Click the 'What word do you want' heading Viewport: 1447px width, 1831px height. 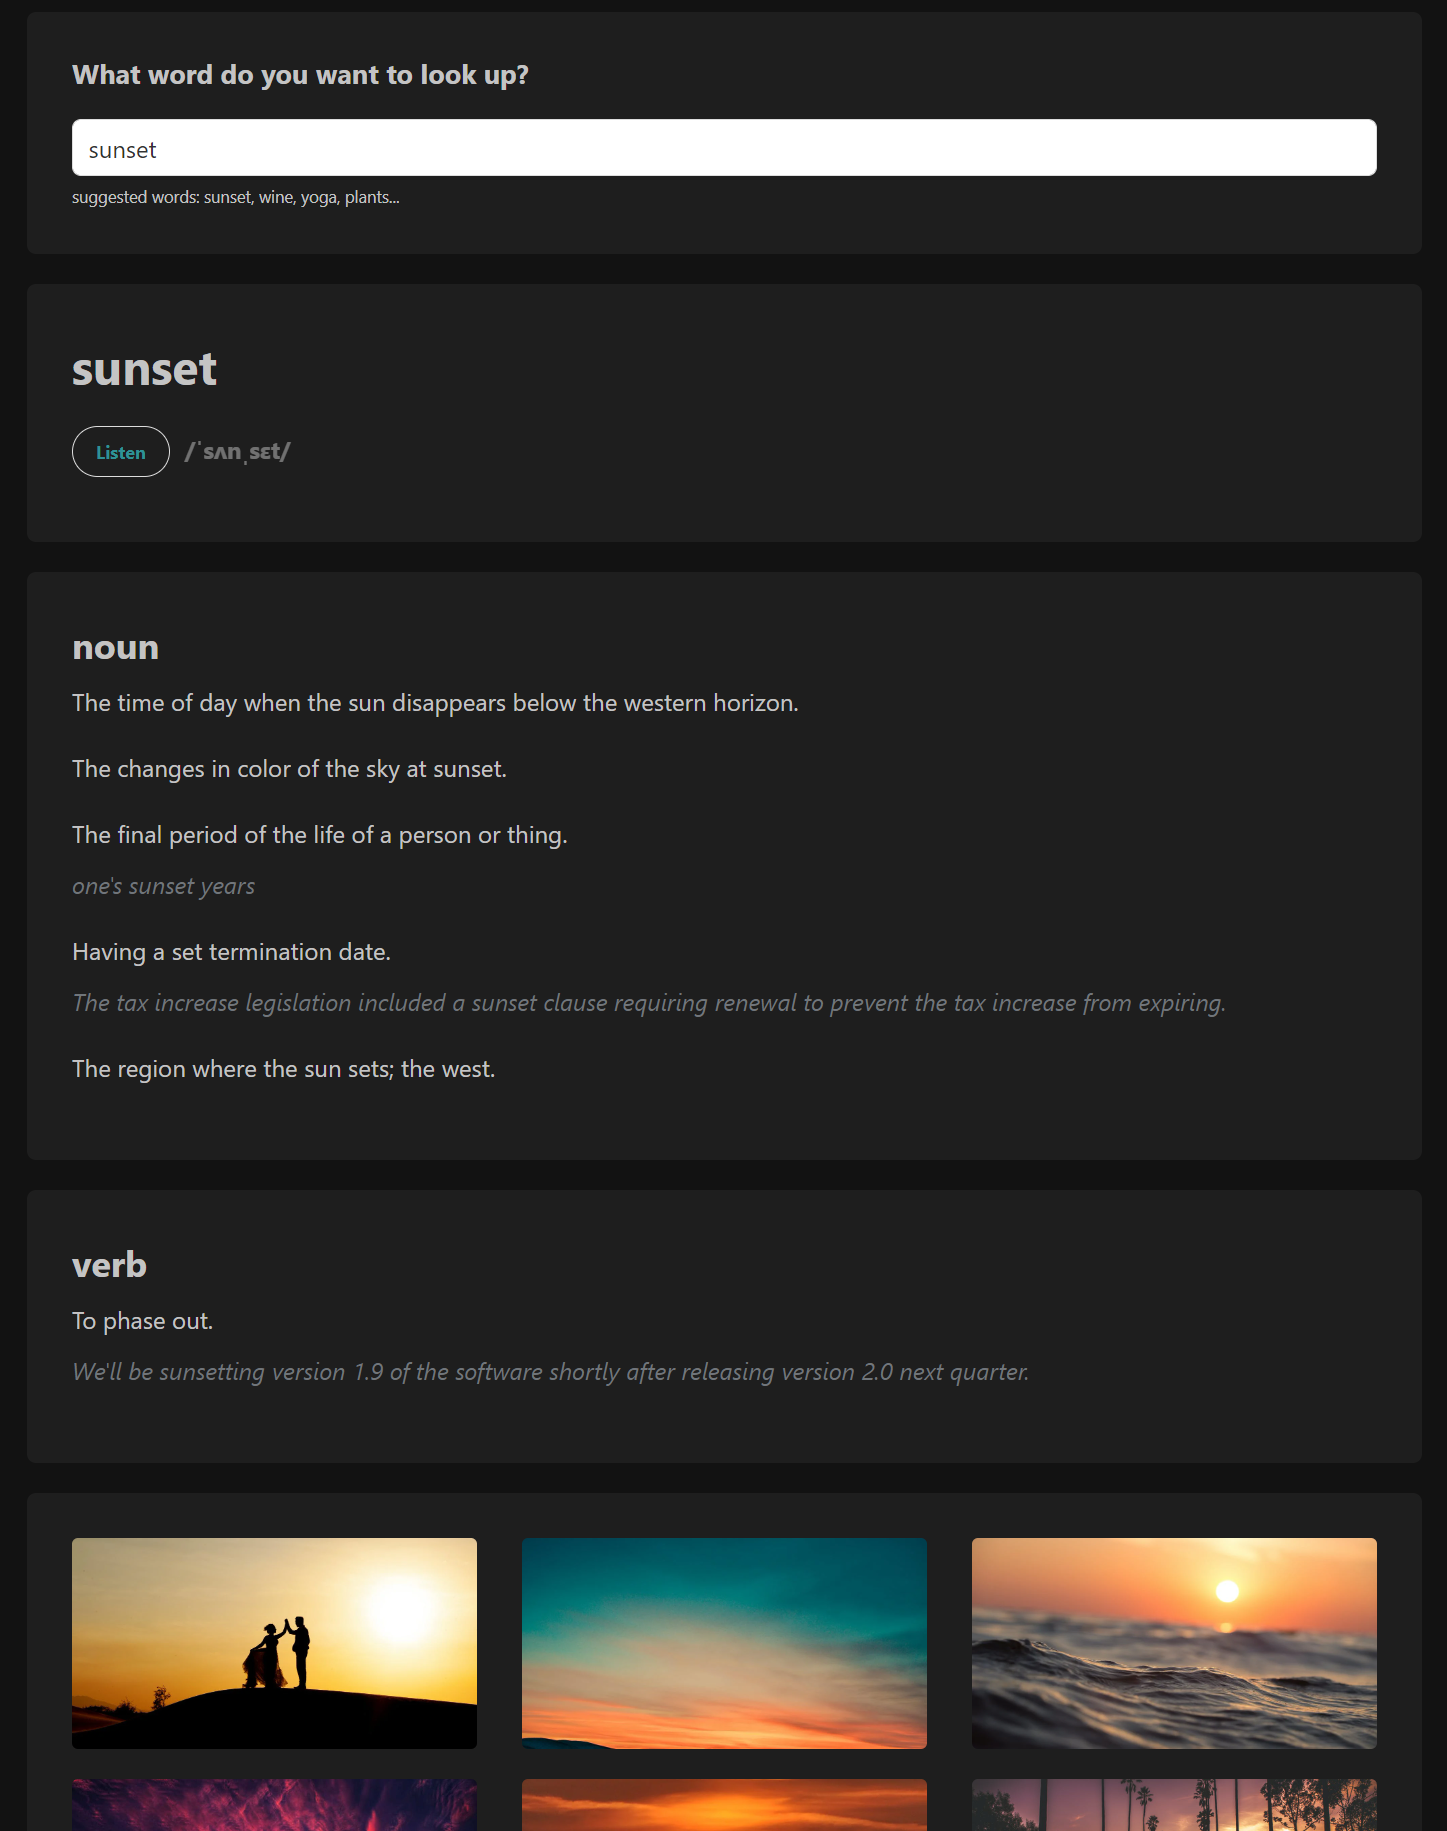click(x=300, y=75)
